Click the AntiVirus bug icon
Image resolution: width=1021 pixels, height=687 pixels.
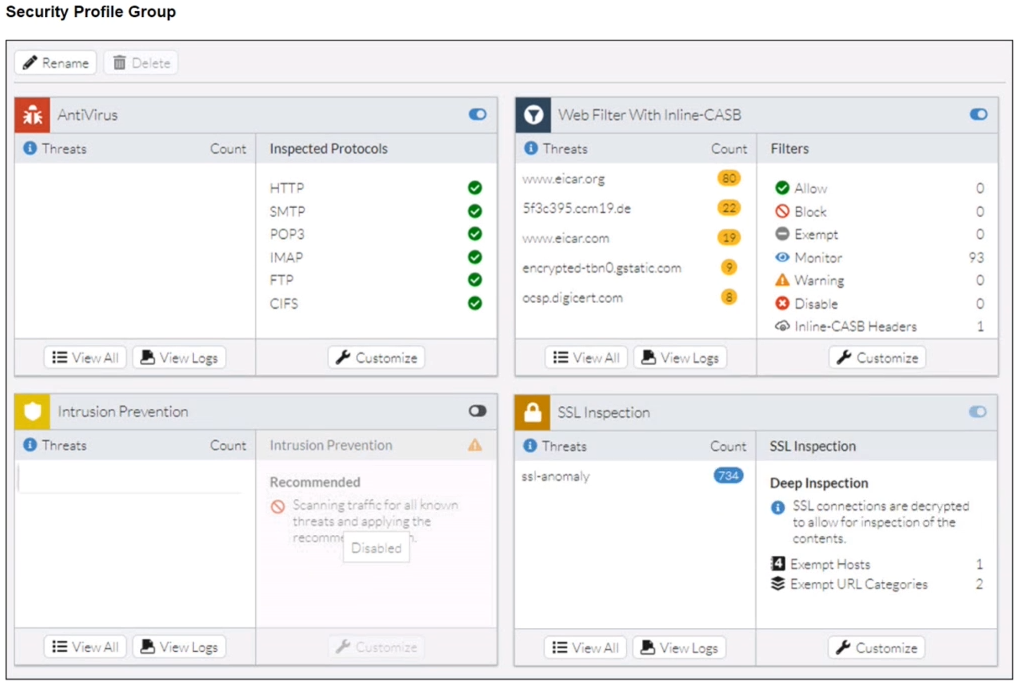(x=32, y=115)
